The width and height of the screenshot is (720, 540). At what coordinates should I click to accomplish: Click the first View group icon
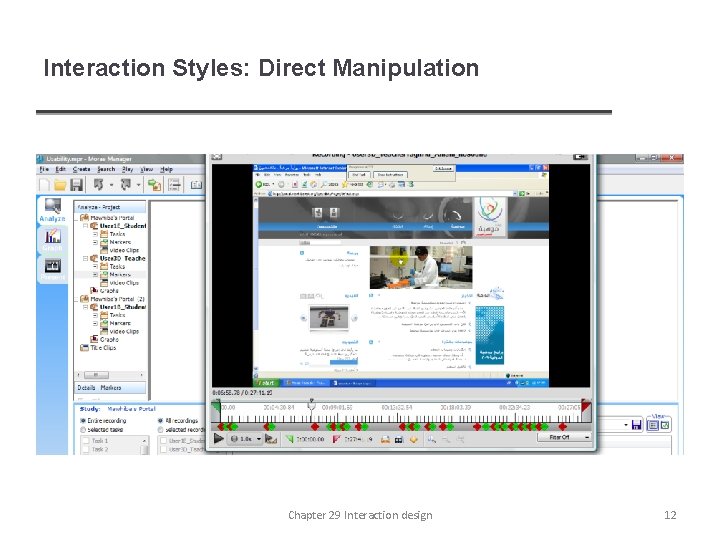tap(652, 425)
